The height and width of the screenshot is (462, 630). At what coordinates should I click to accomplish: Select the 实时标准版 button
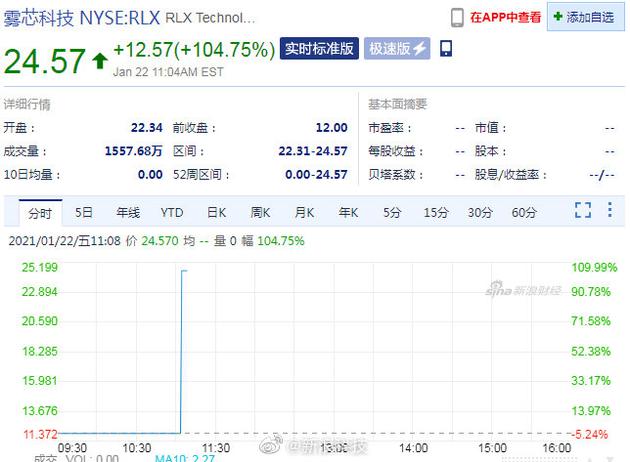pyautogui.click(x=319, y=49)
